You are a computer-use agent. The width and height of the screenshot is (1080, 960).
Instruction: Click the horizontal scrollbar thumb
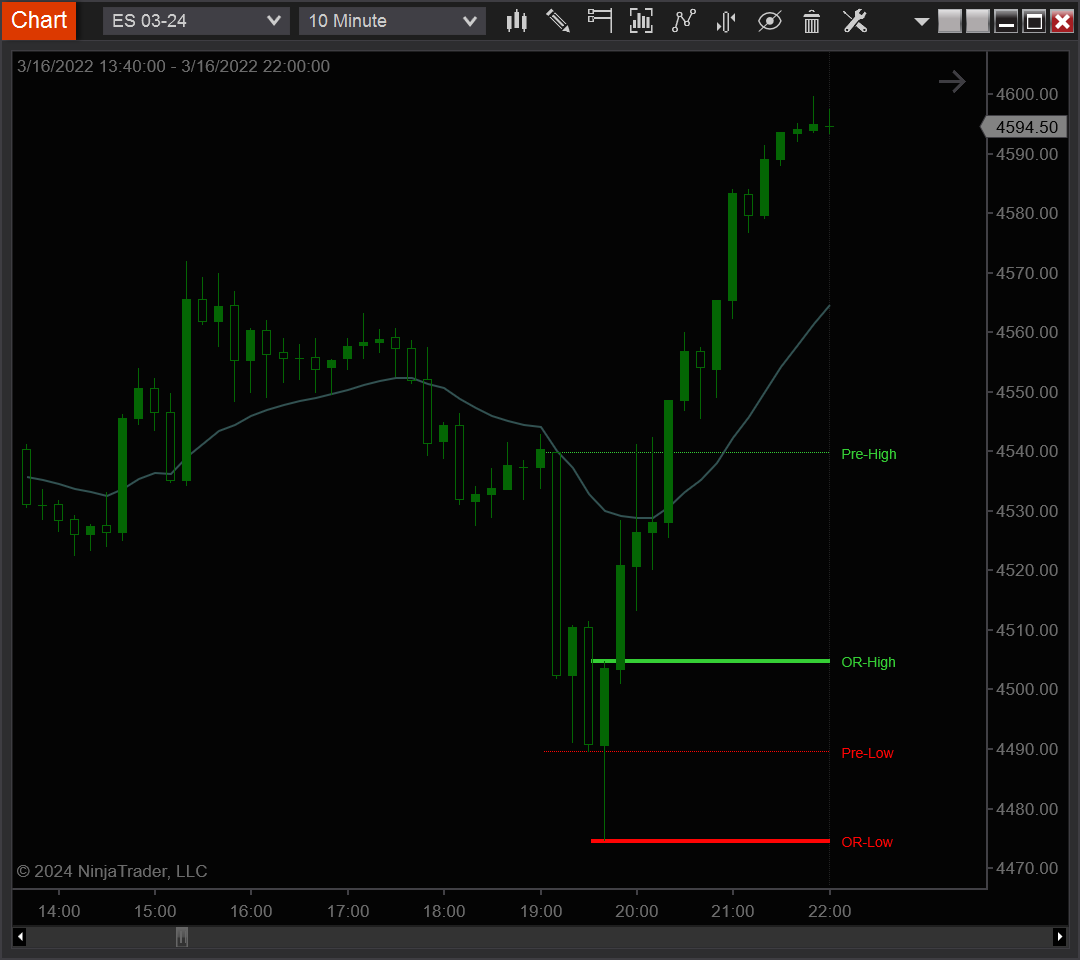click(182, 937)
